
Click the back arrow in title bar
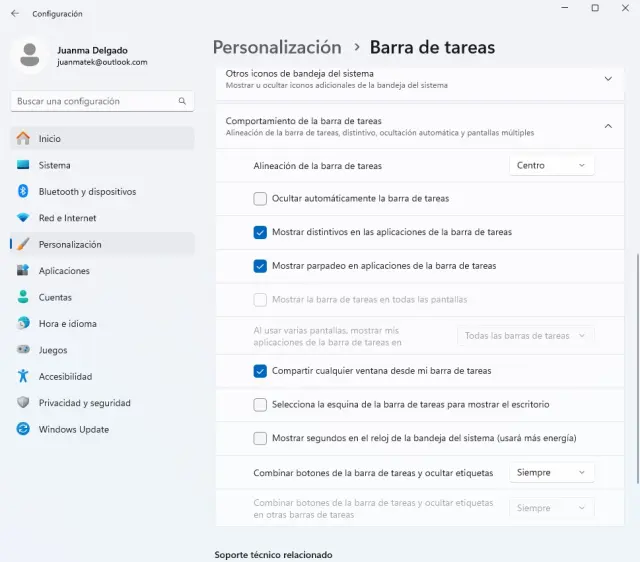point(14,14)
